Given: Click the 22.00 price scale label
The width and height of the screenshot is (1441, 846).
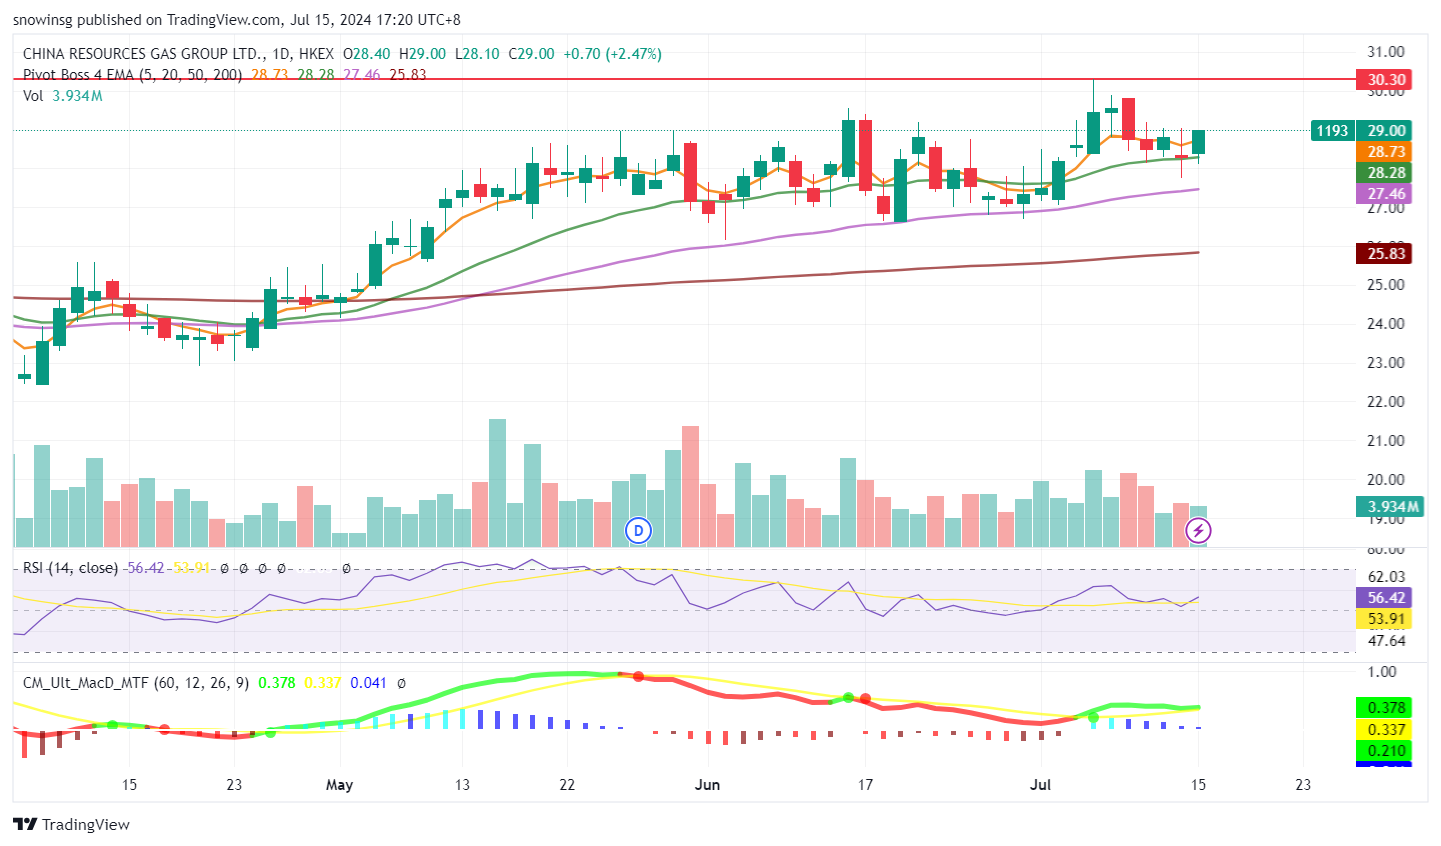Looking at the screenshot, I should click(1386, 401).
